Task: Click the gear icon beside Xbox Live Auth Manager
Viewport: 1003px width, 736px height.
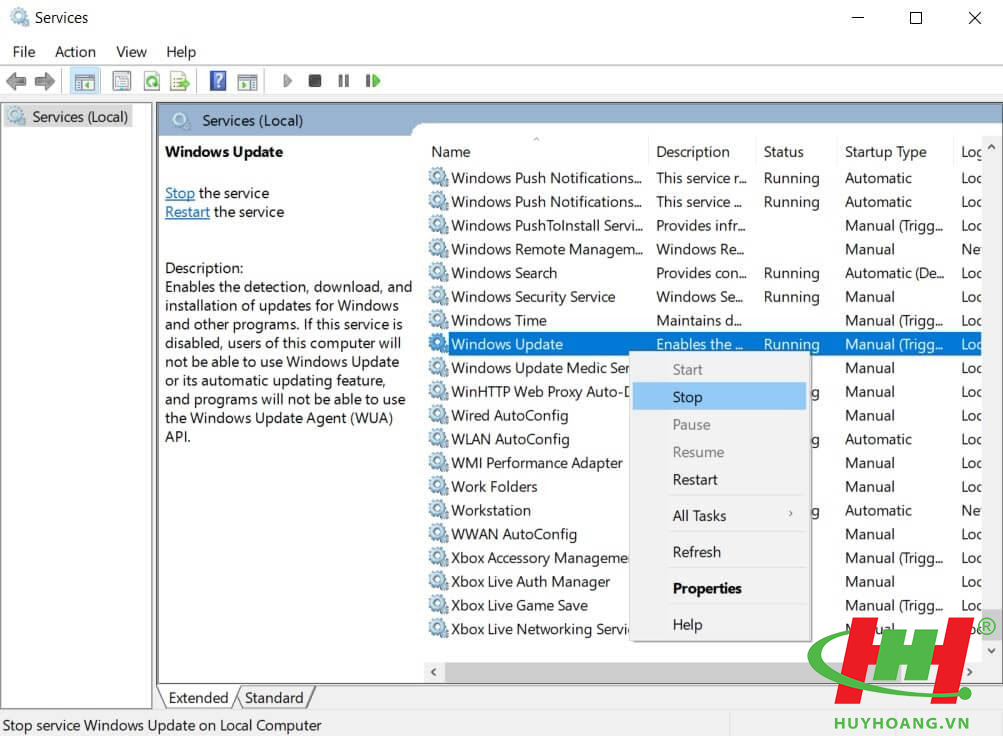Action: pyautogui.click(x=438, y=581)
